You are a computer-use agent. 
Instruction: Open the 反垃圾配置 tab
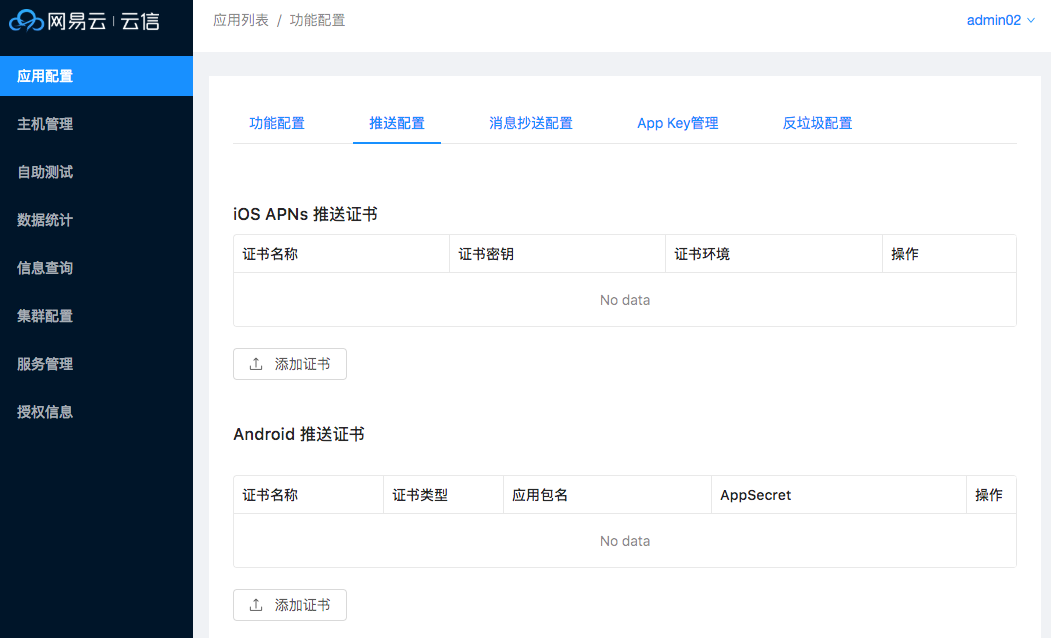pyautogui.click(x=817, y=123)
